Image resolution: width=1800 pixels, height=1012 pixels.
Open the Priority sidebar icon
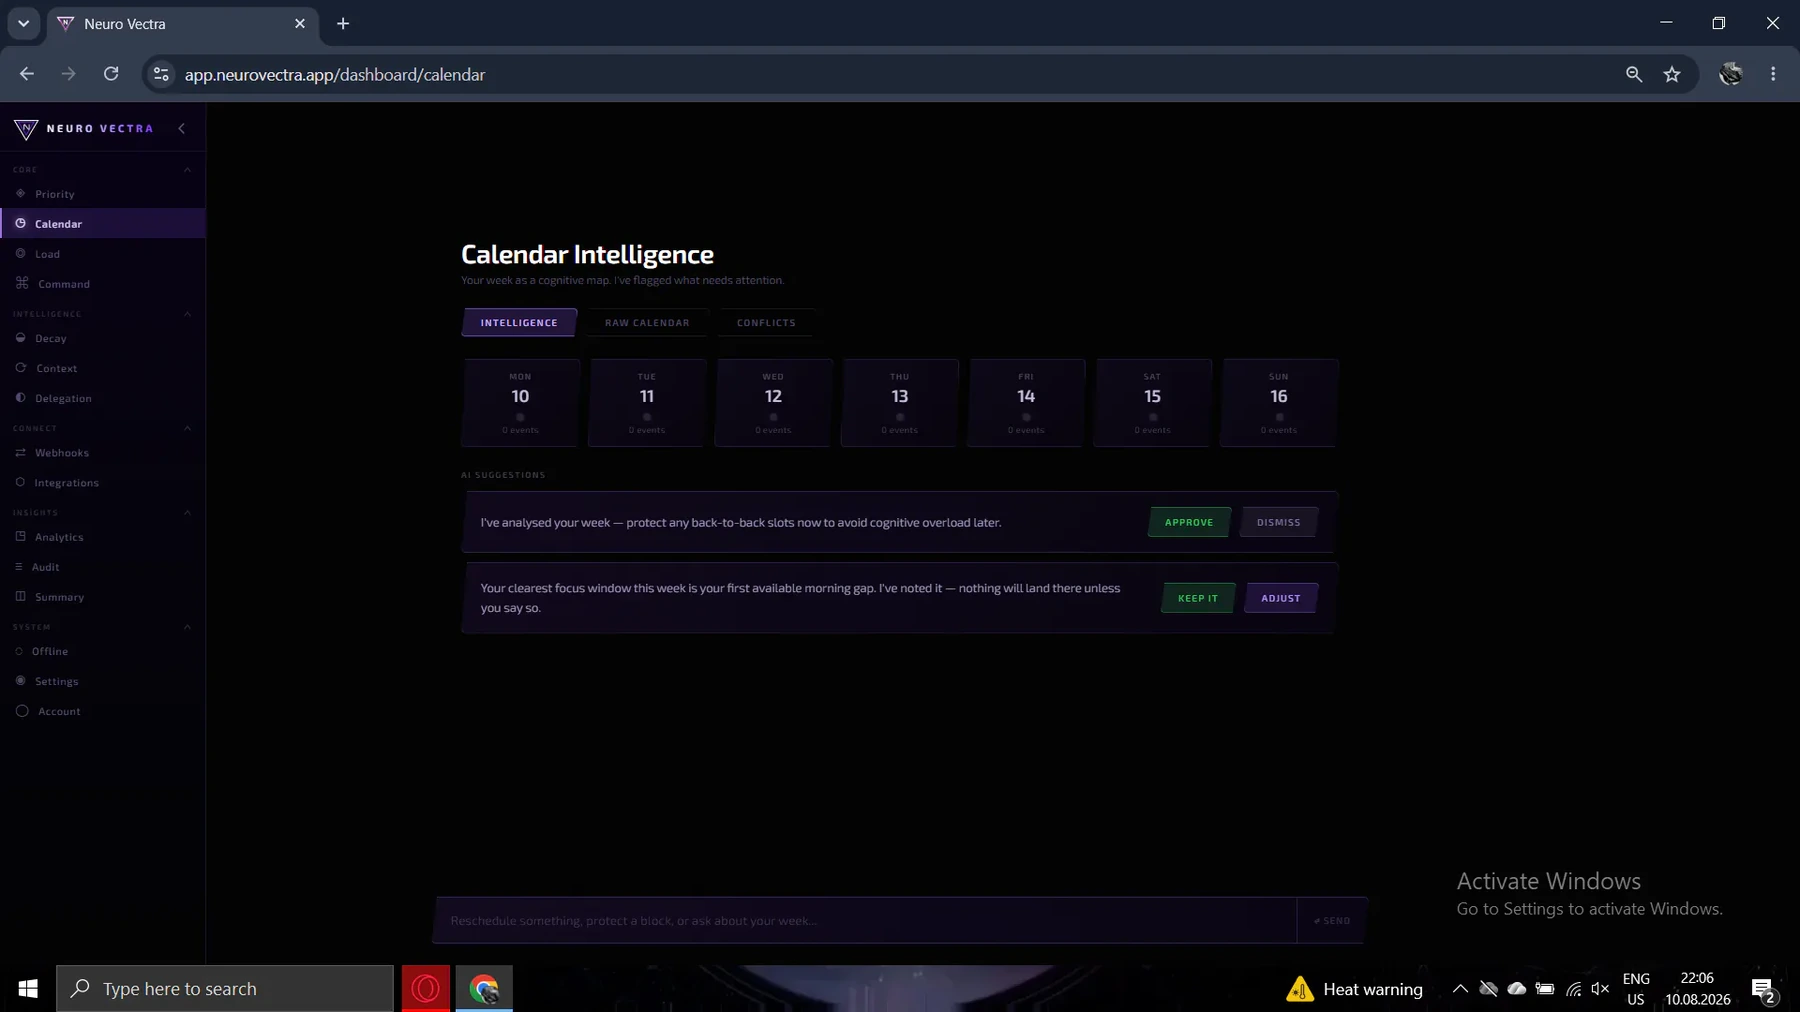point(20,193)
